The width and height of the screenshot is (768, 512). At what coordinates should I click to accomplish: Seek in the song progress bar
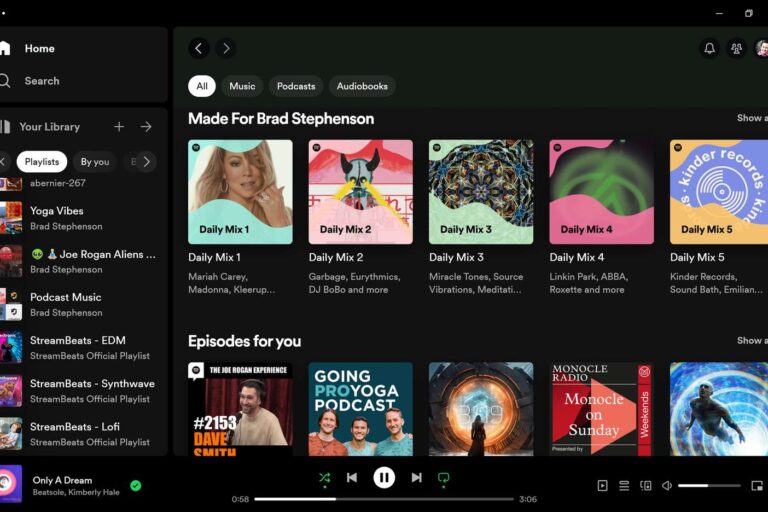coord(384,499)
